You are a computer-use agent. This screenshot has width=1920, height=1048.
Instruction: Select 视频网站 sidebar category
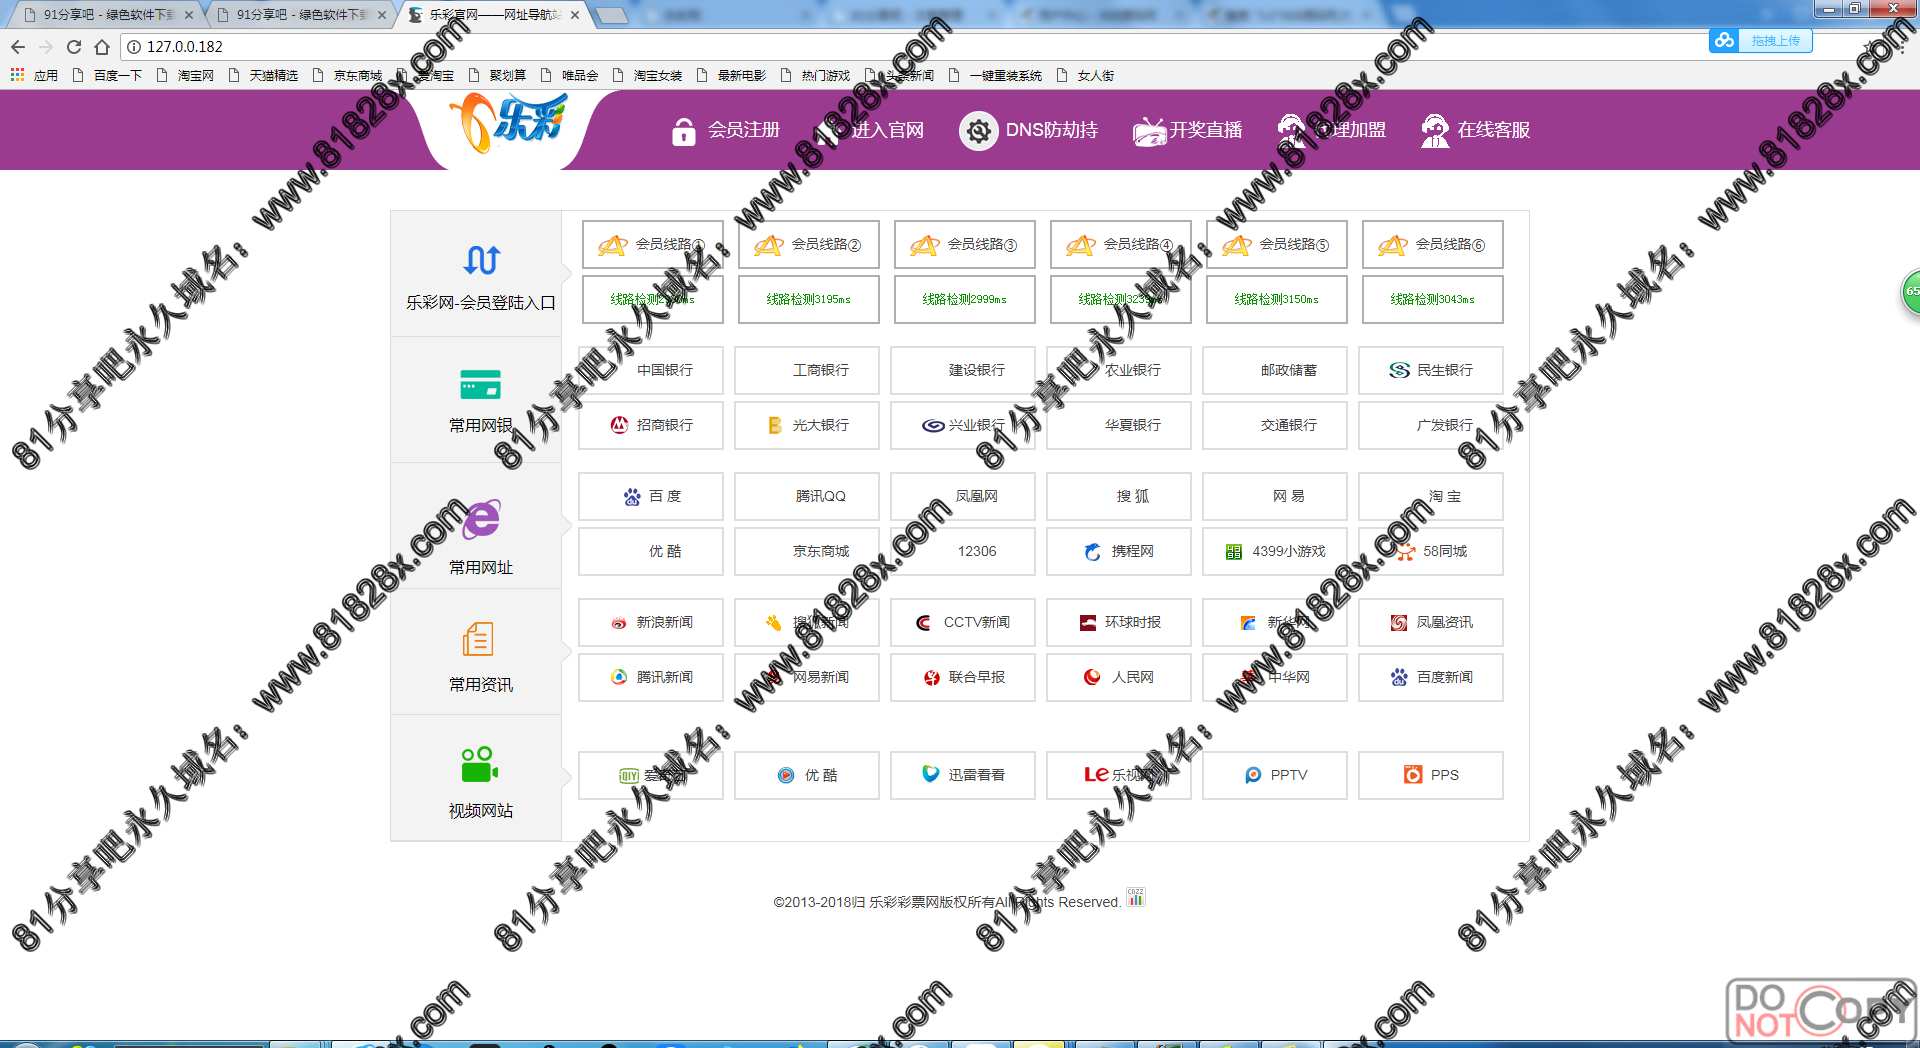coord(480,782)
